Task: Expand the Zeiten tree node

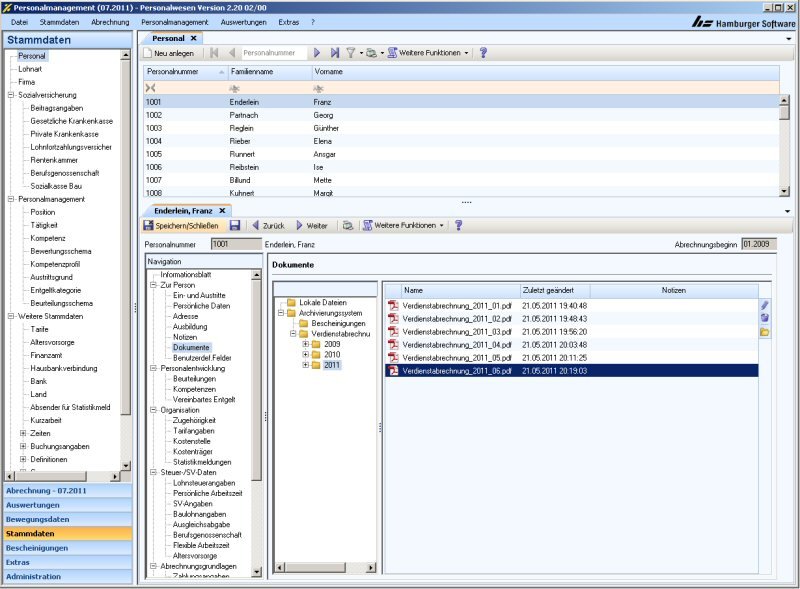Action: [x=23, y=433]
